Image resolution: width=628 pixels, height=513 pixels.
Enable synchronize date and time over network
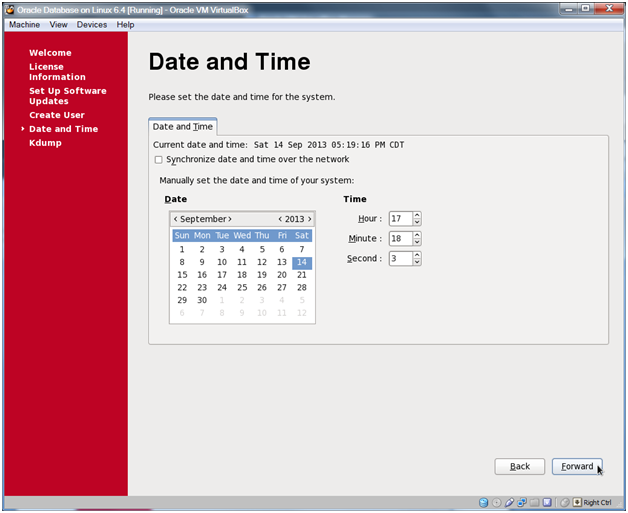[x=158, y=160]
